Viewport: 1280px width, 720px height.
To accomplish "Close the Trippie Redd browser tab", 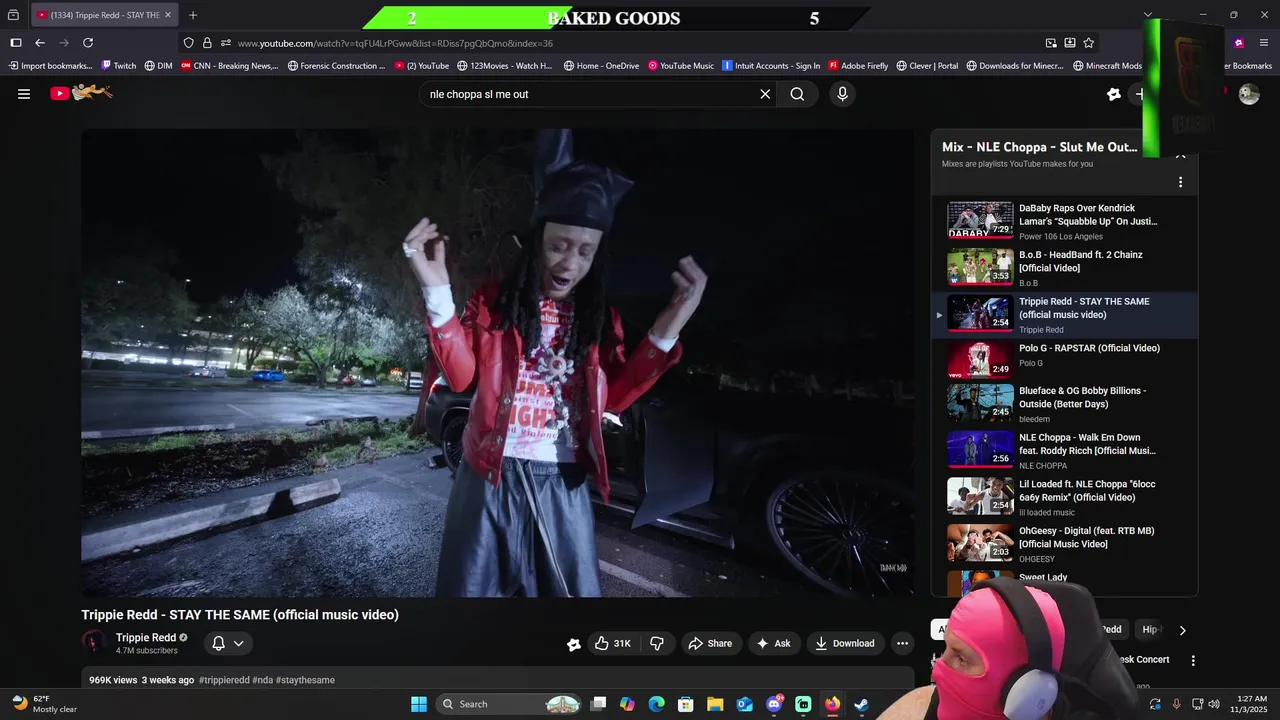I will [167, 15].
